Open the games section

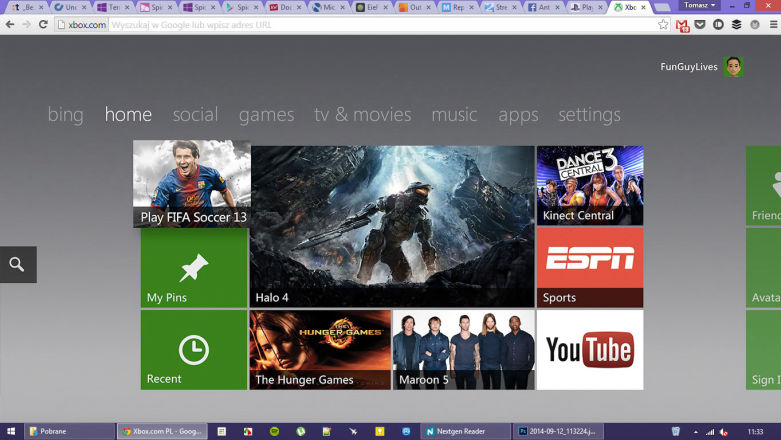[266, 115]
